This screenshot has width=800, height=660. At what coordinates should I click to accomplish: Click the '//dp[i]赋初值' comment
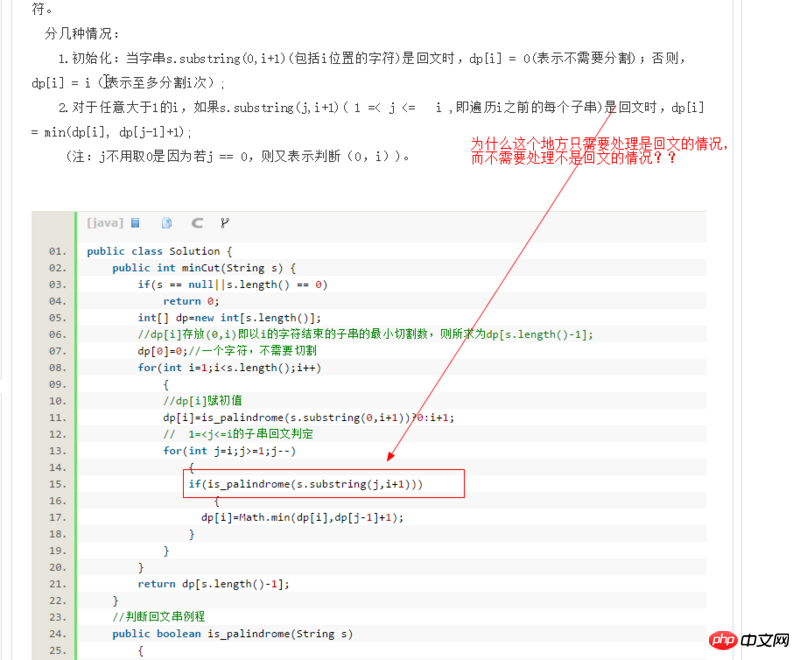[203, 401]
